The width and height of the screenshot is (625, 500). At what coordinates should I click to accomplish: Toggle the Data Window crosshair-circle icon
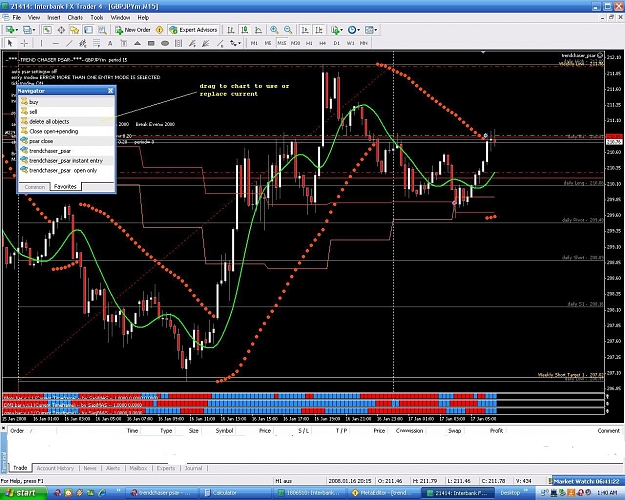pos(61,30)
